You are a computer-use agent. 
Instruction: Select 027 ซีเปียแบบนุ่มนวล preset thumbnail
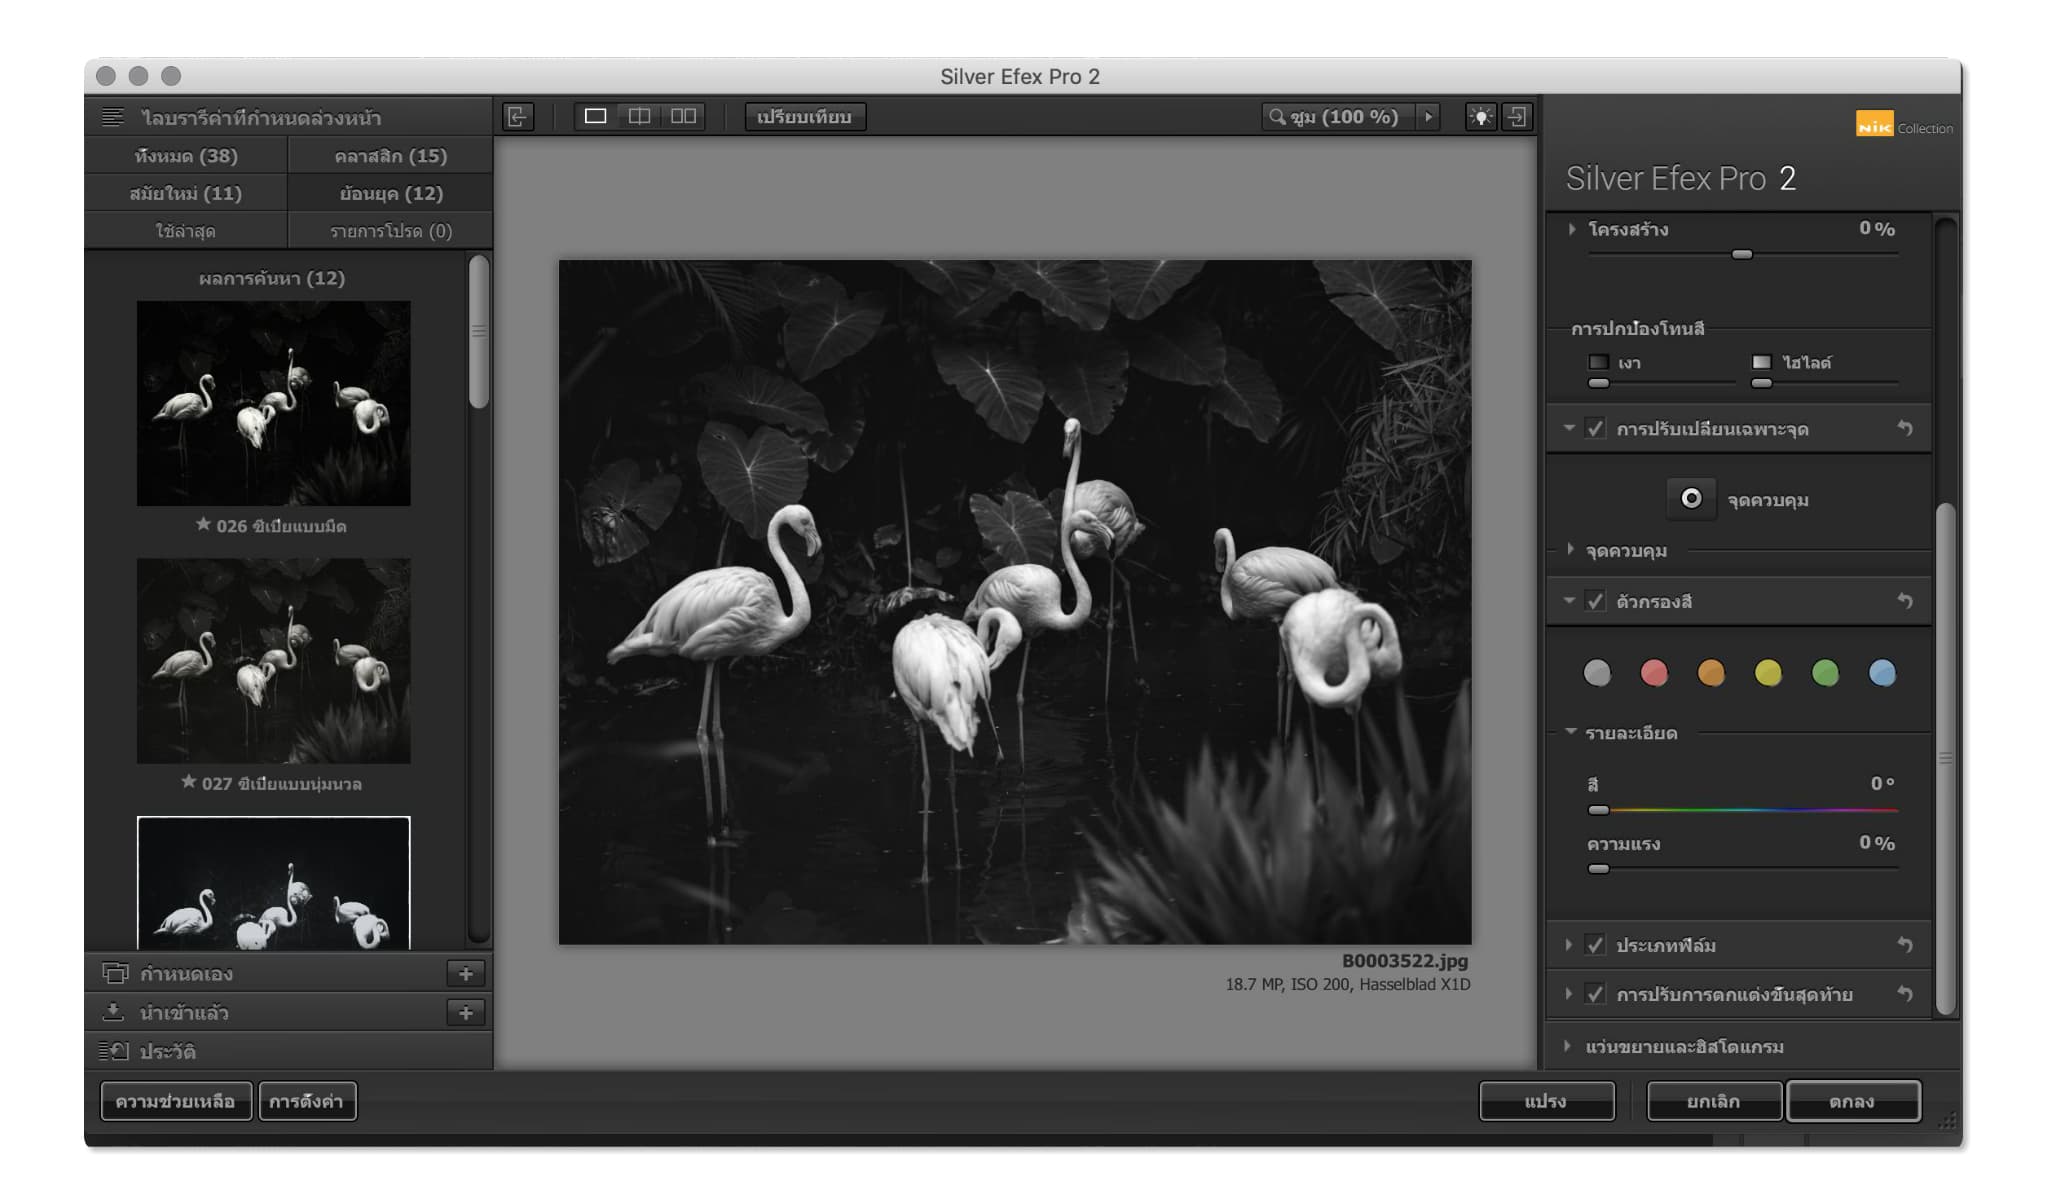[x=274, y=661]
